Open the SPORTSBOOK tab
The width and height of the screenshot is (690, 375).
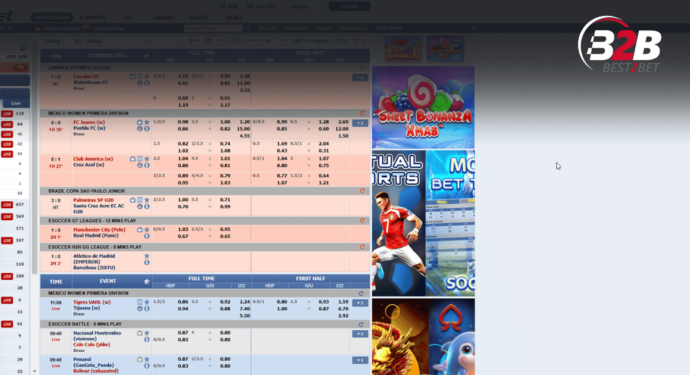pos(51,18)
